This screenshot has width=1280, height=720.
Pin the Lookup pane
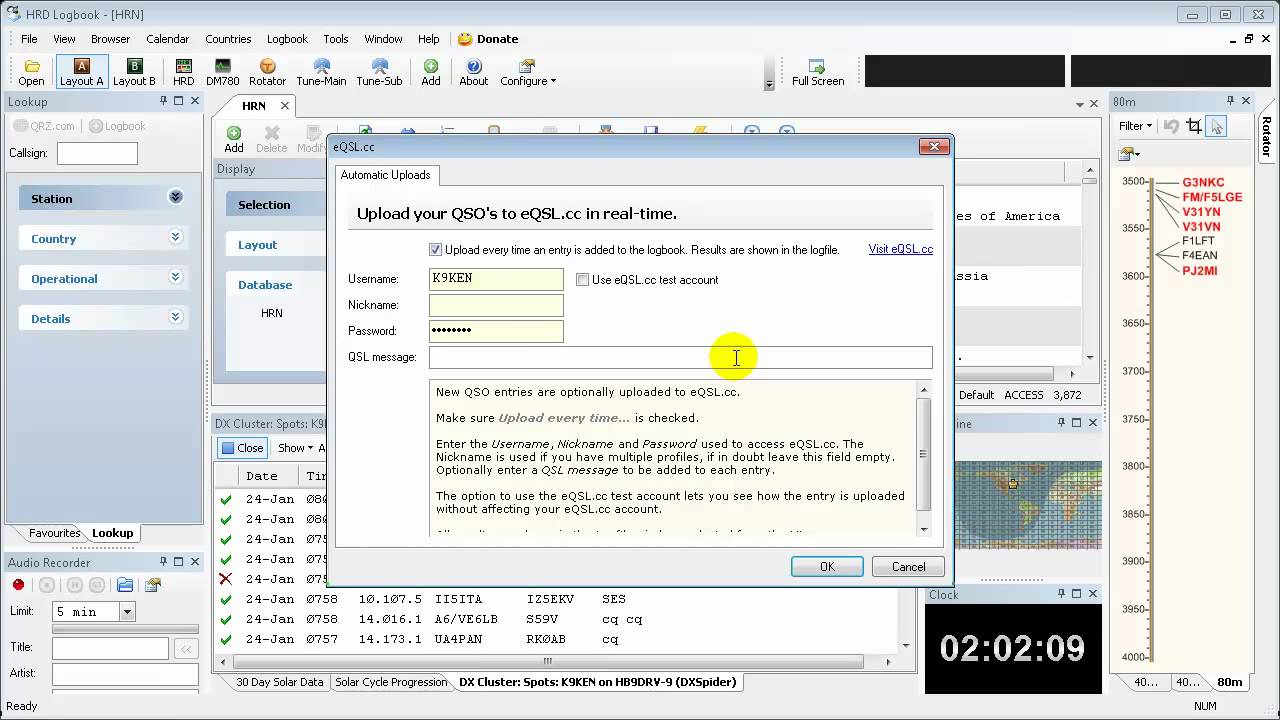pyautogui.click(x=163, y=101)
